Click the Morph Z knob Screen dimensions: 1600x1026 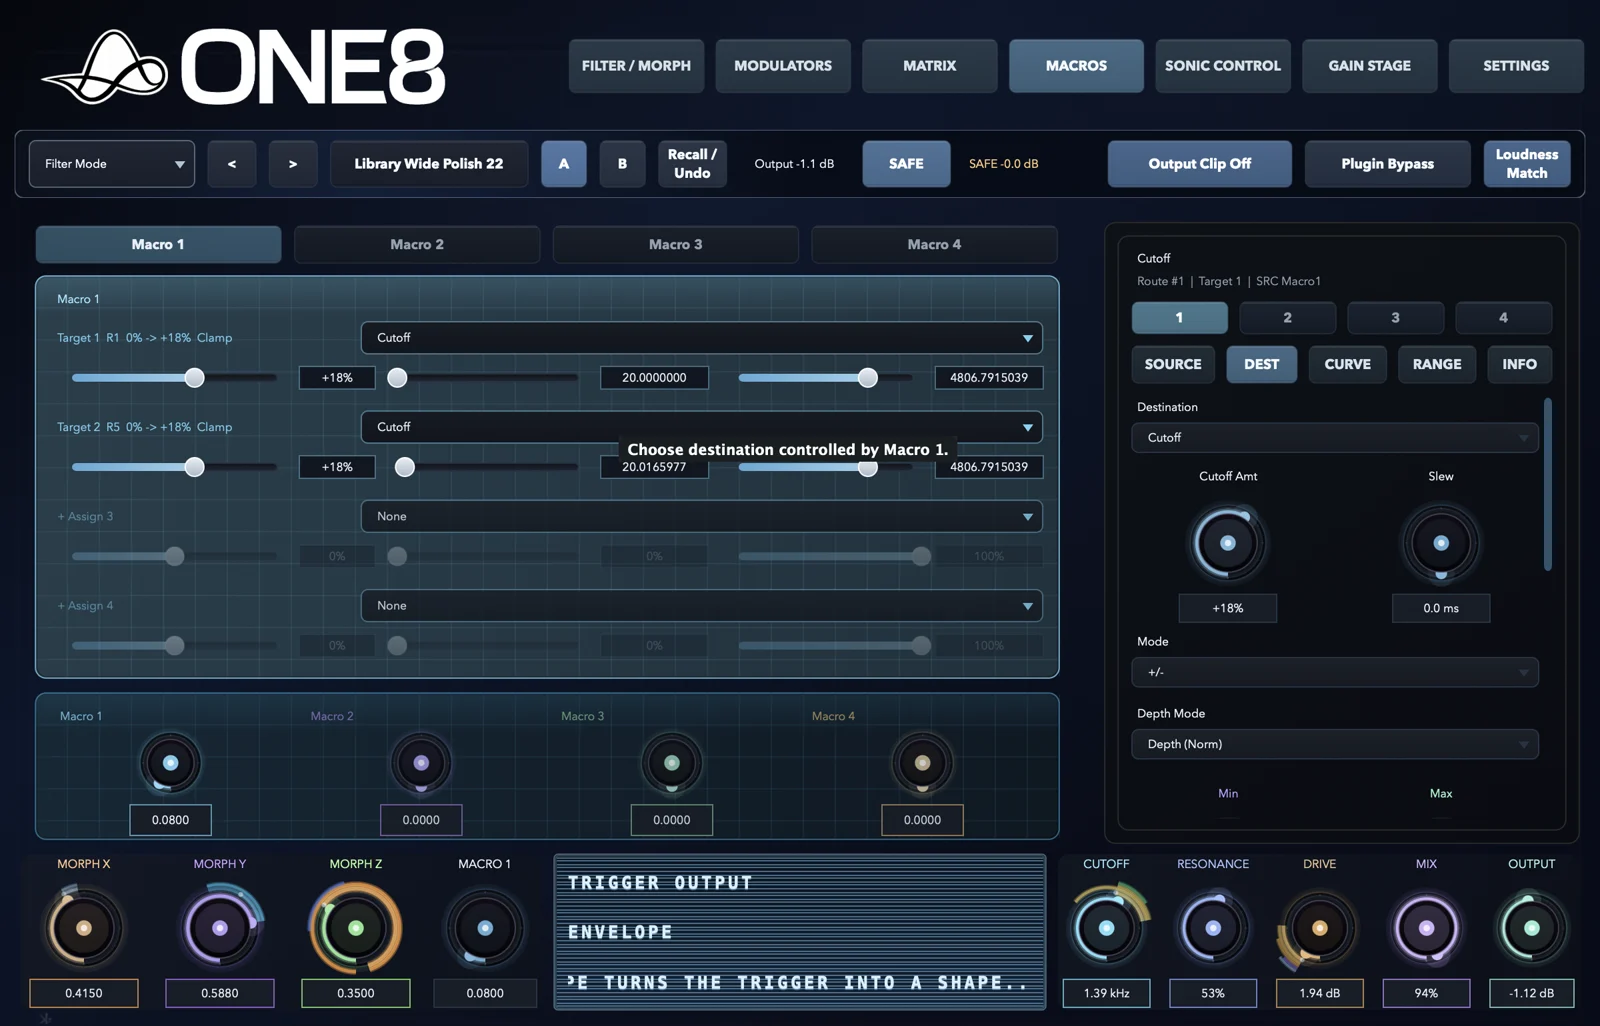[355, 928]
